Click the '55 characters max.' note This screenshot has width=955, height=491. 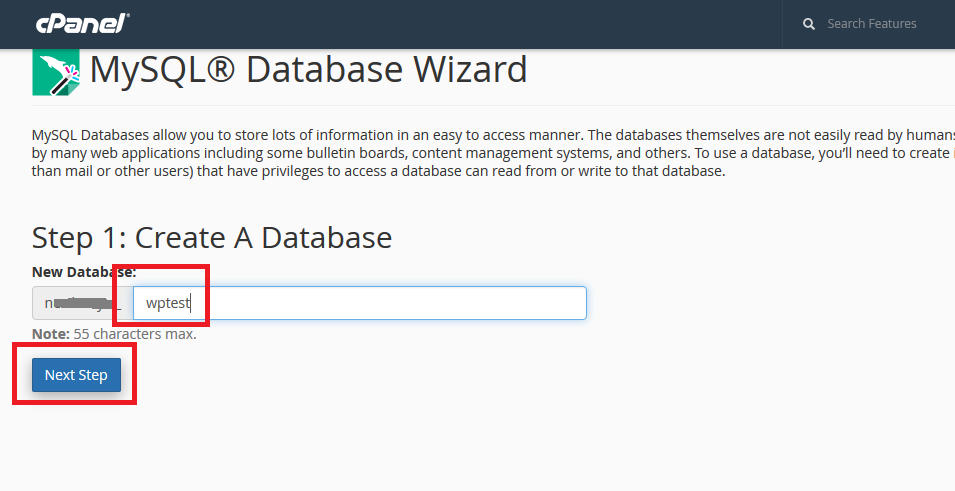[135, 334]
